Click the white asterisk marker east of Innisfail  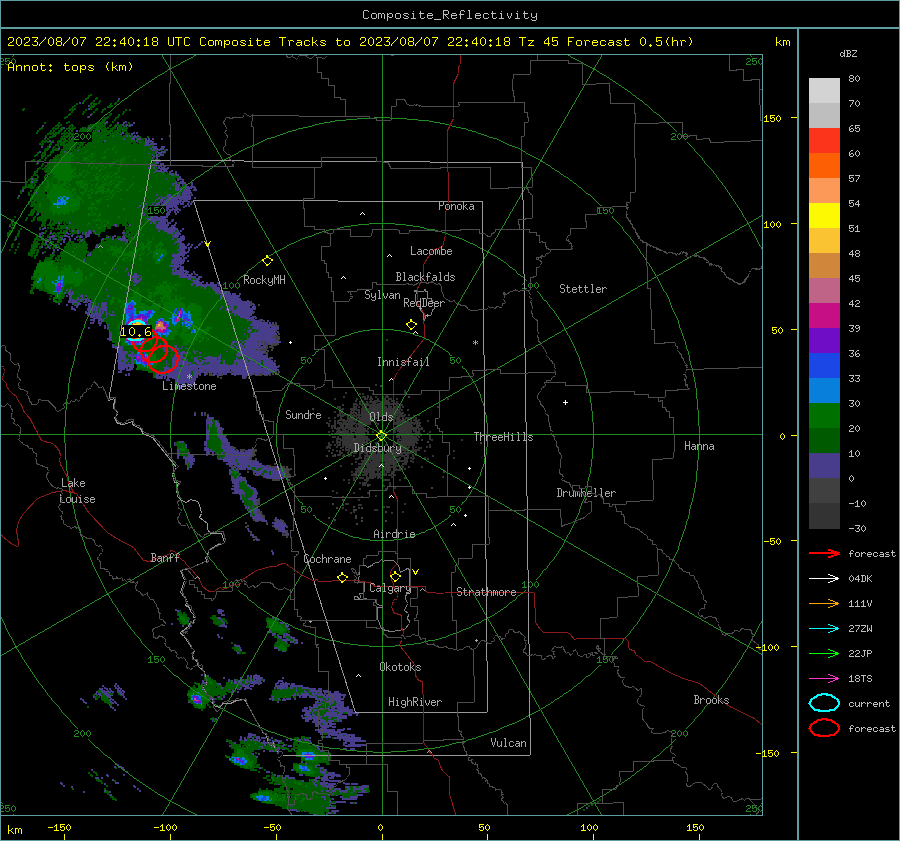pos(475,343)
